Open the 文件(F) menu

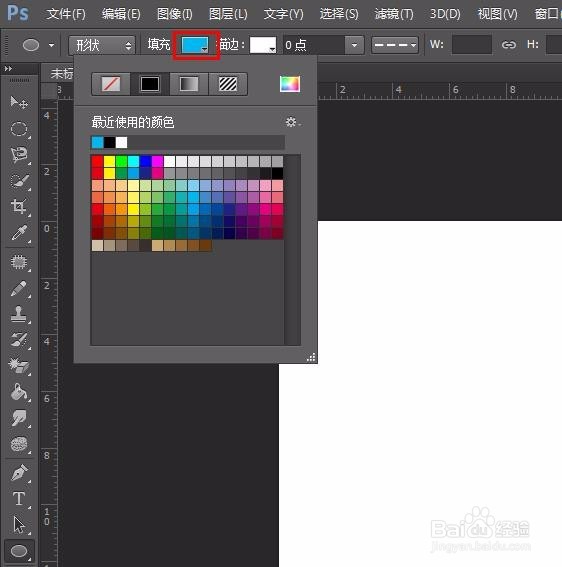pos(66,14)
